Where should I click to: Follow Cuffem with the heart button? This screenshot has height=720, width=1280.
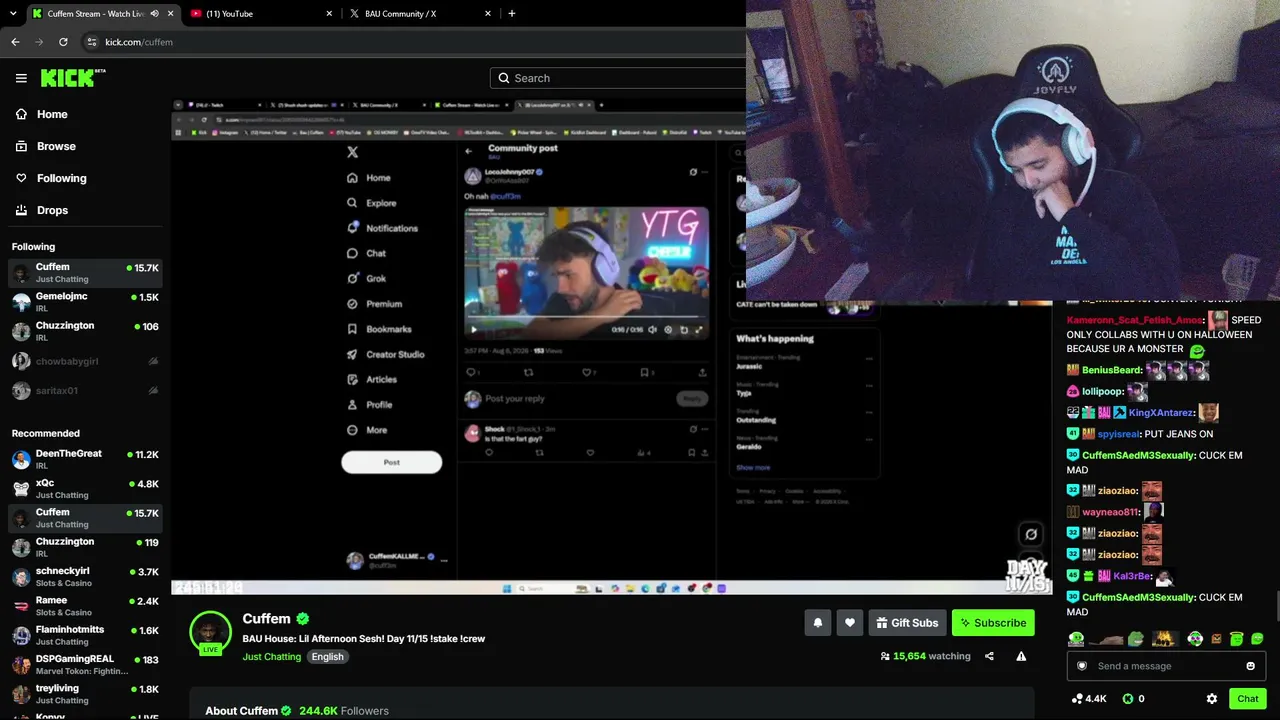pyautogui.click(x=850, y=623)
